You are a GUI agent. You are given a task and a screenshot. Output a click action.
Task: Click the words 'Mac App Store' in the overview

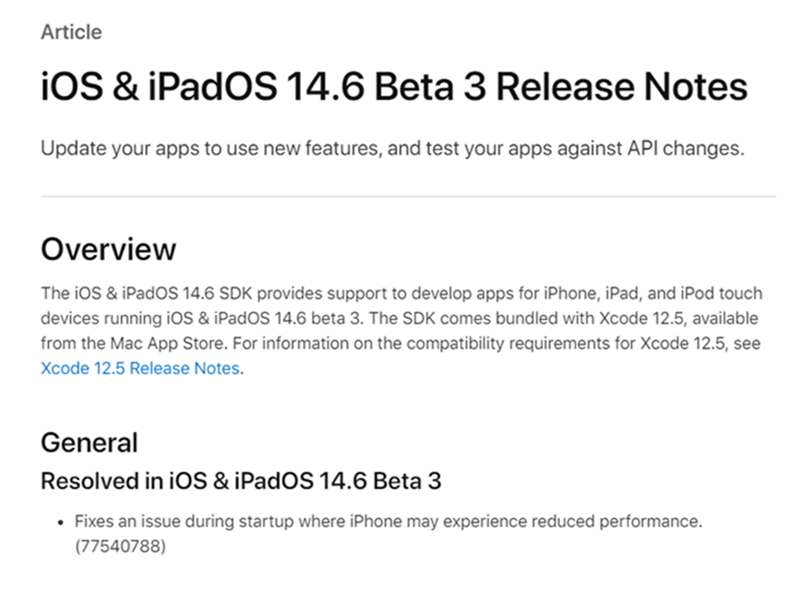(167, 343)
